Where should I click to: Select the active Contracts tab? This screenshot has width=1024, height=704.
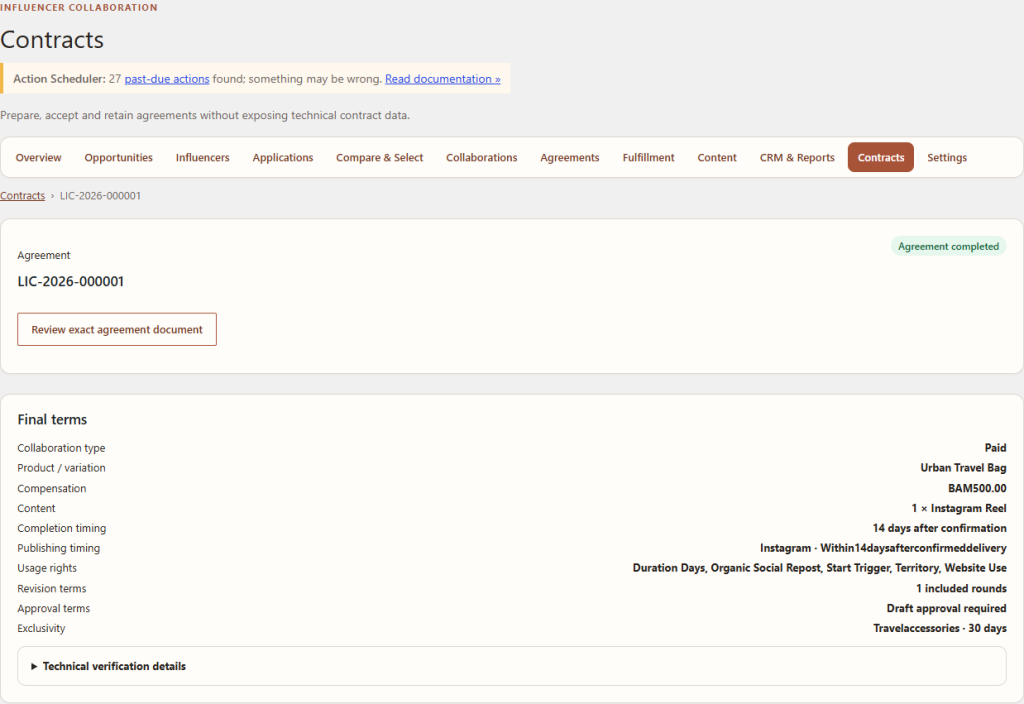pyautogui.click(x=881, y=157)
